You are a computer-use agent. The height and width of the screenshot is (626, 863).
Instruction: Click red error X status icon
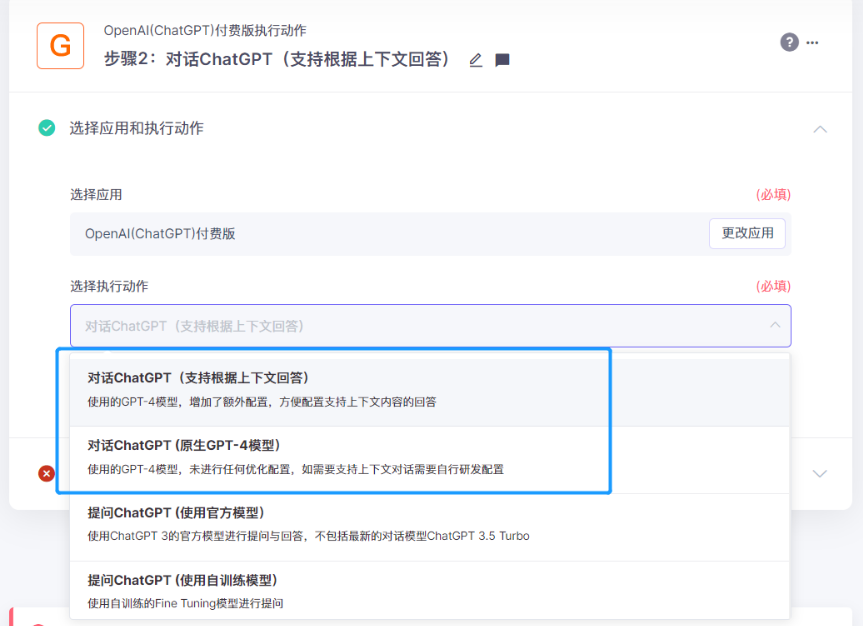(47, 473)
